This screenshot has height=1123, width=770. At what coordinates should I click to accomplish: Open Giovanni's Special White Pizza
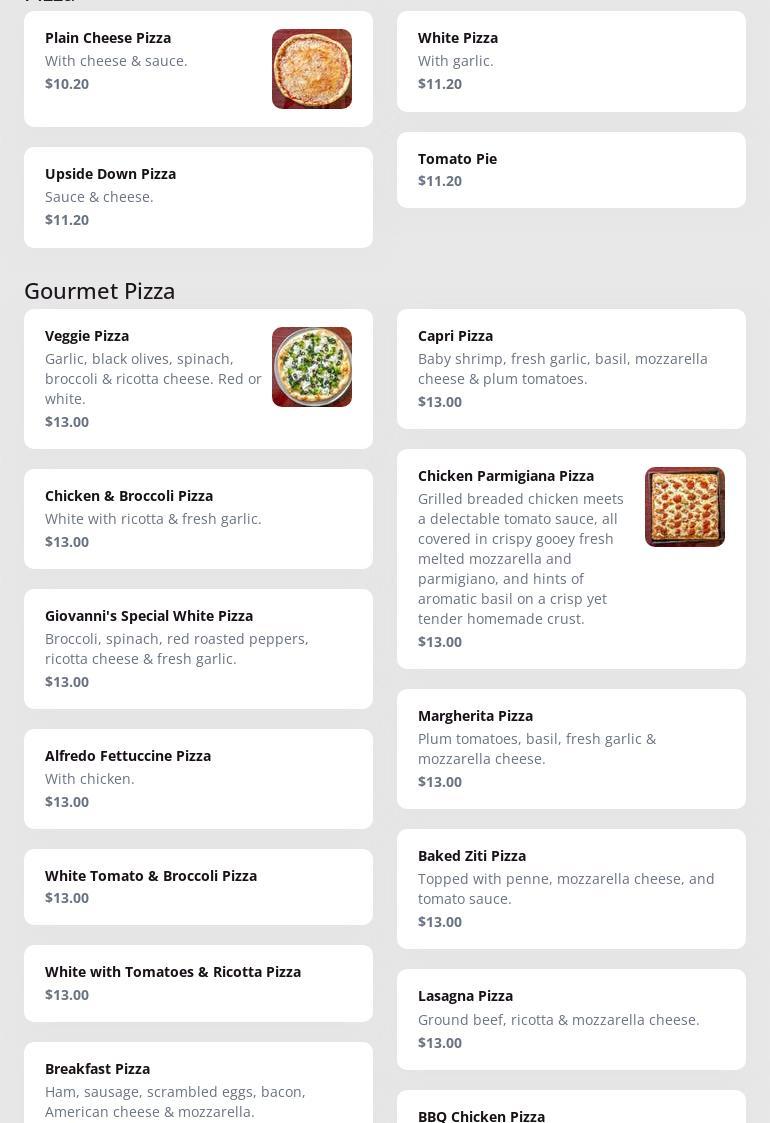198,649
